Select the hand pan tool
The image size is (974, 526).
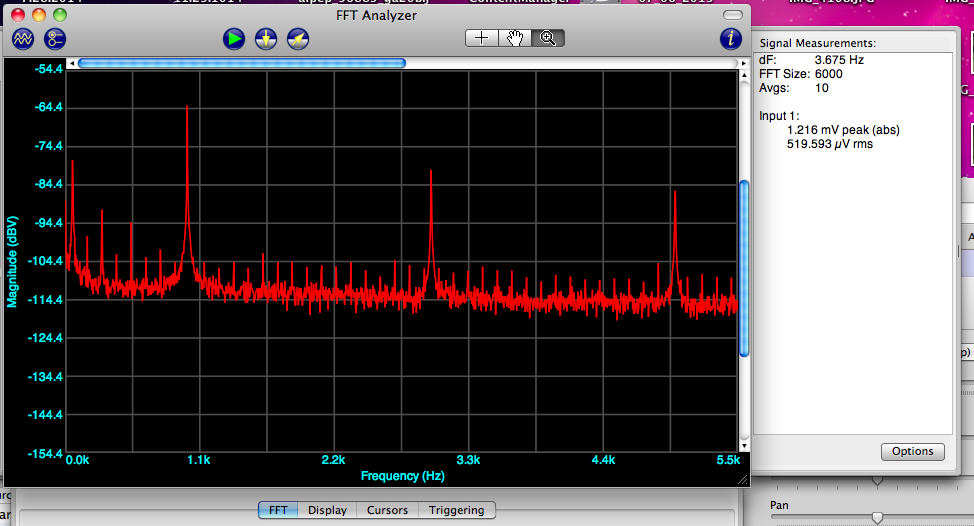coord(514,39)
